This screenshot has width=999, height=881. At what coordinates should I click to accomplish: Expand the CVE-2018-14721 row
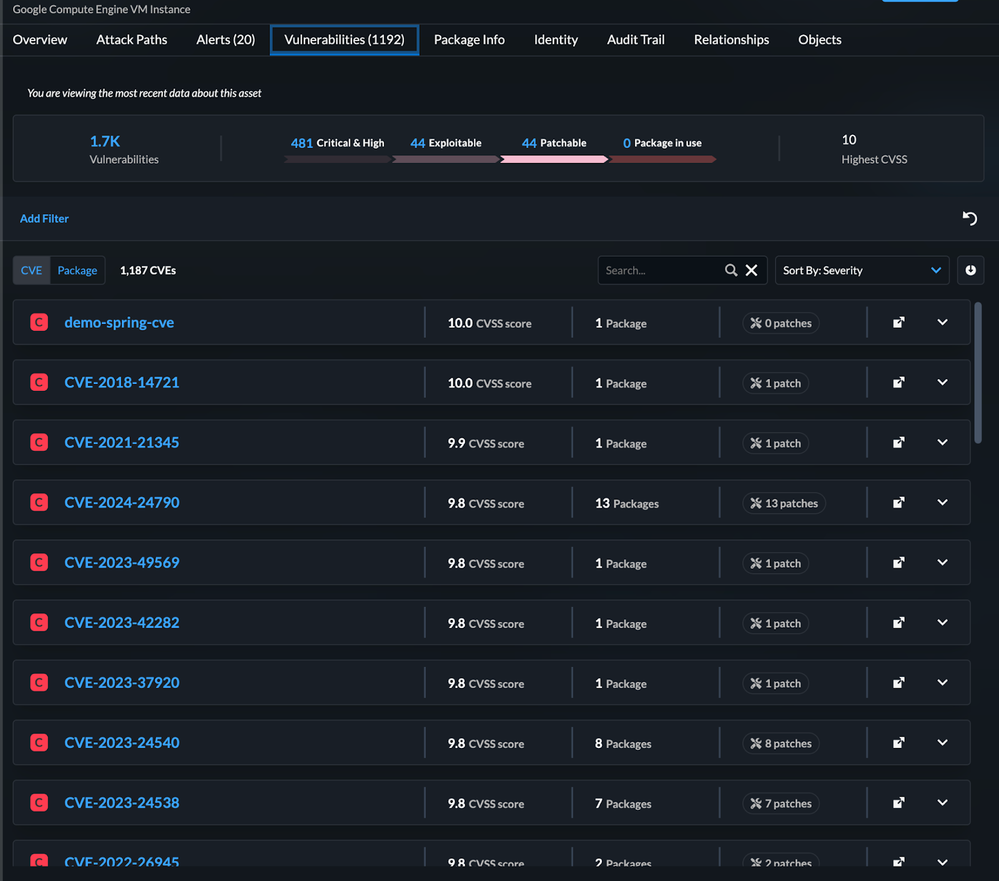click(942, 383)
